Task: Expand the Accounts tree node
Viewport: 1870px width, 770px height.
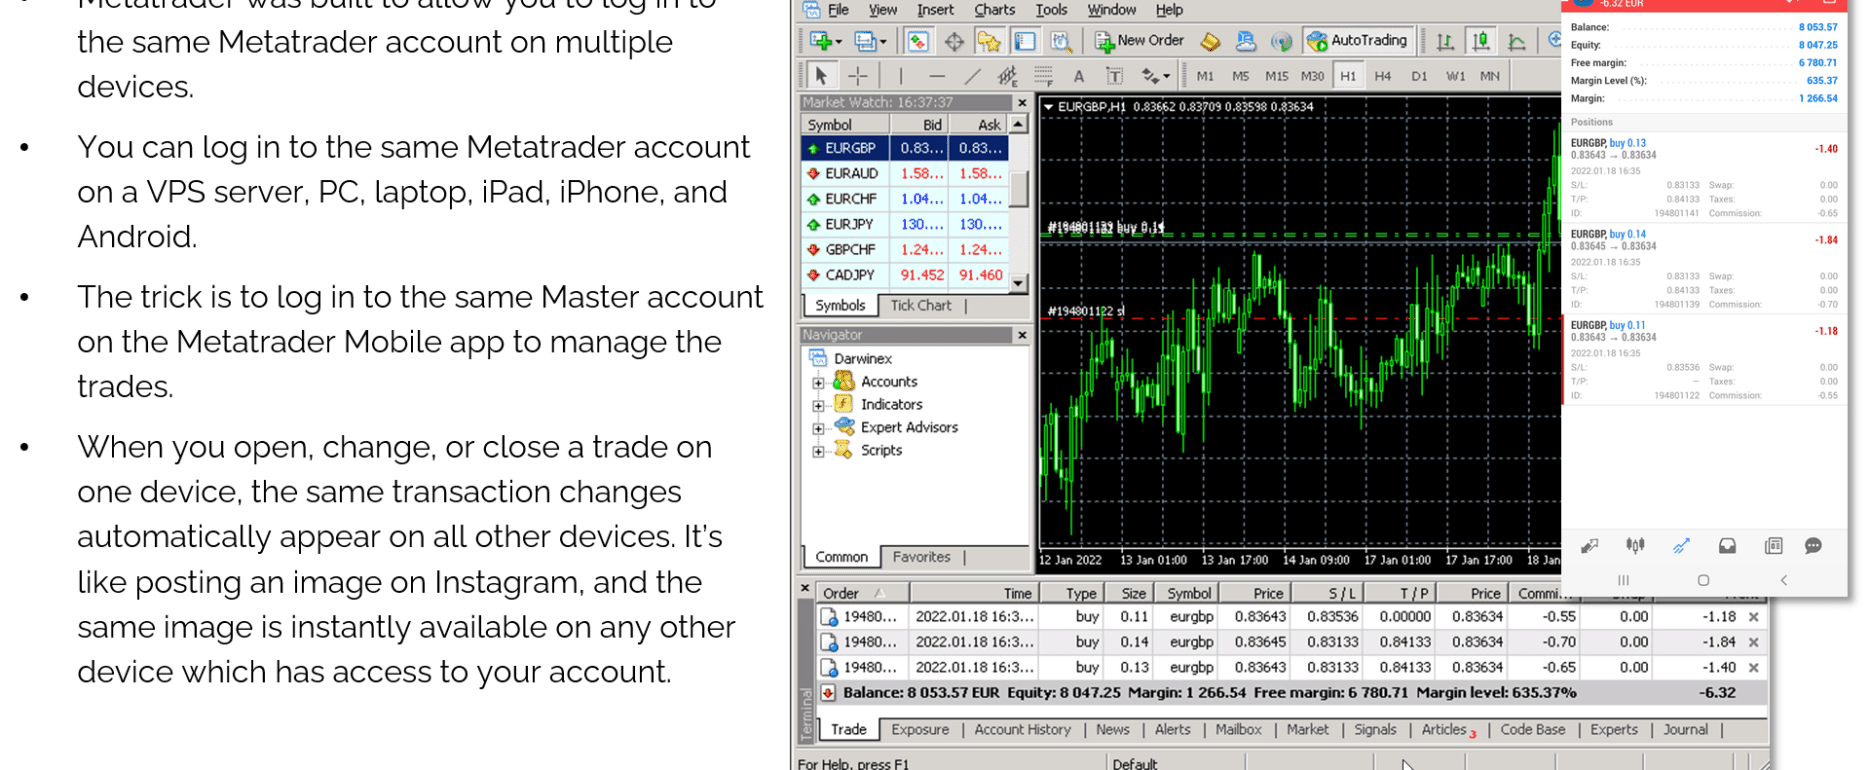Action: [818, 382]
